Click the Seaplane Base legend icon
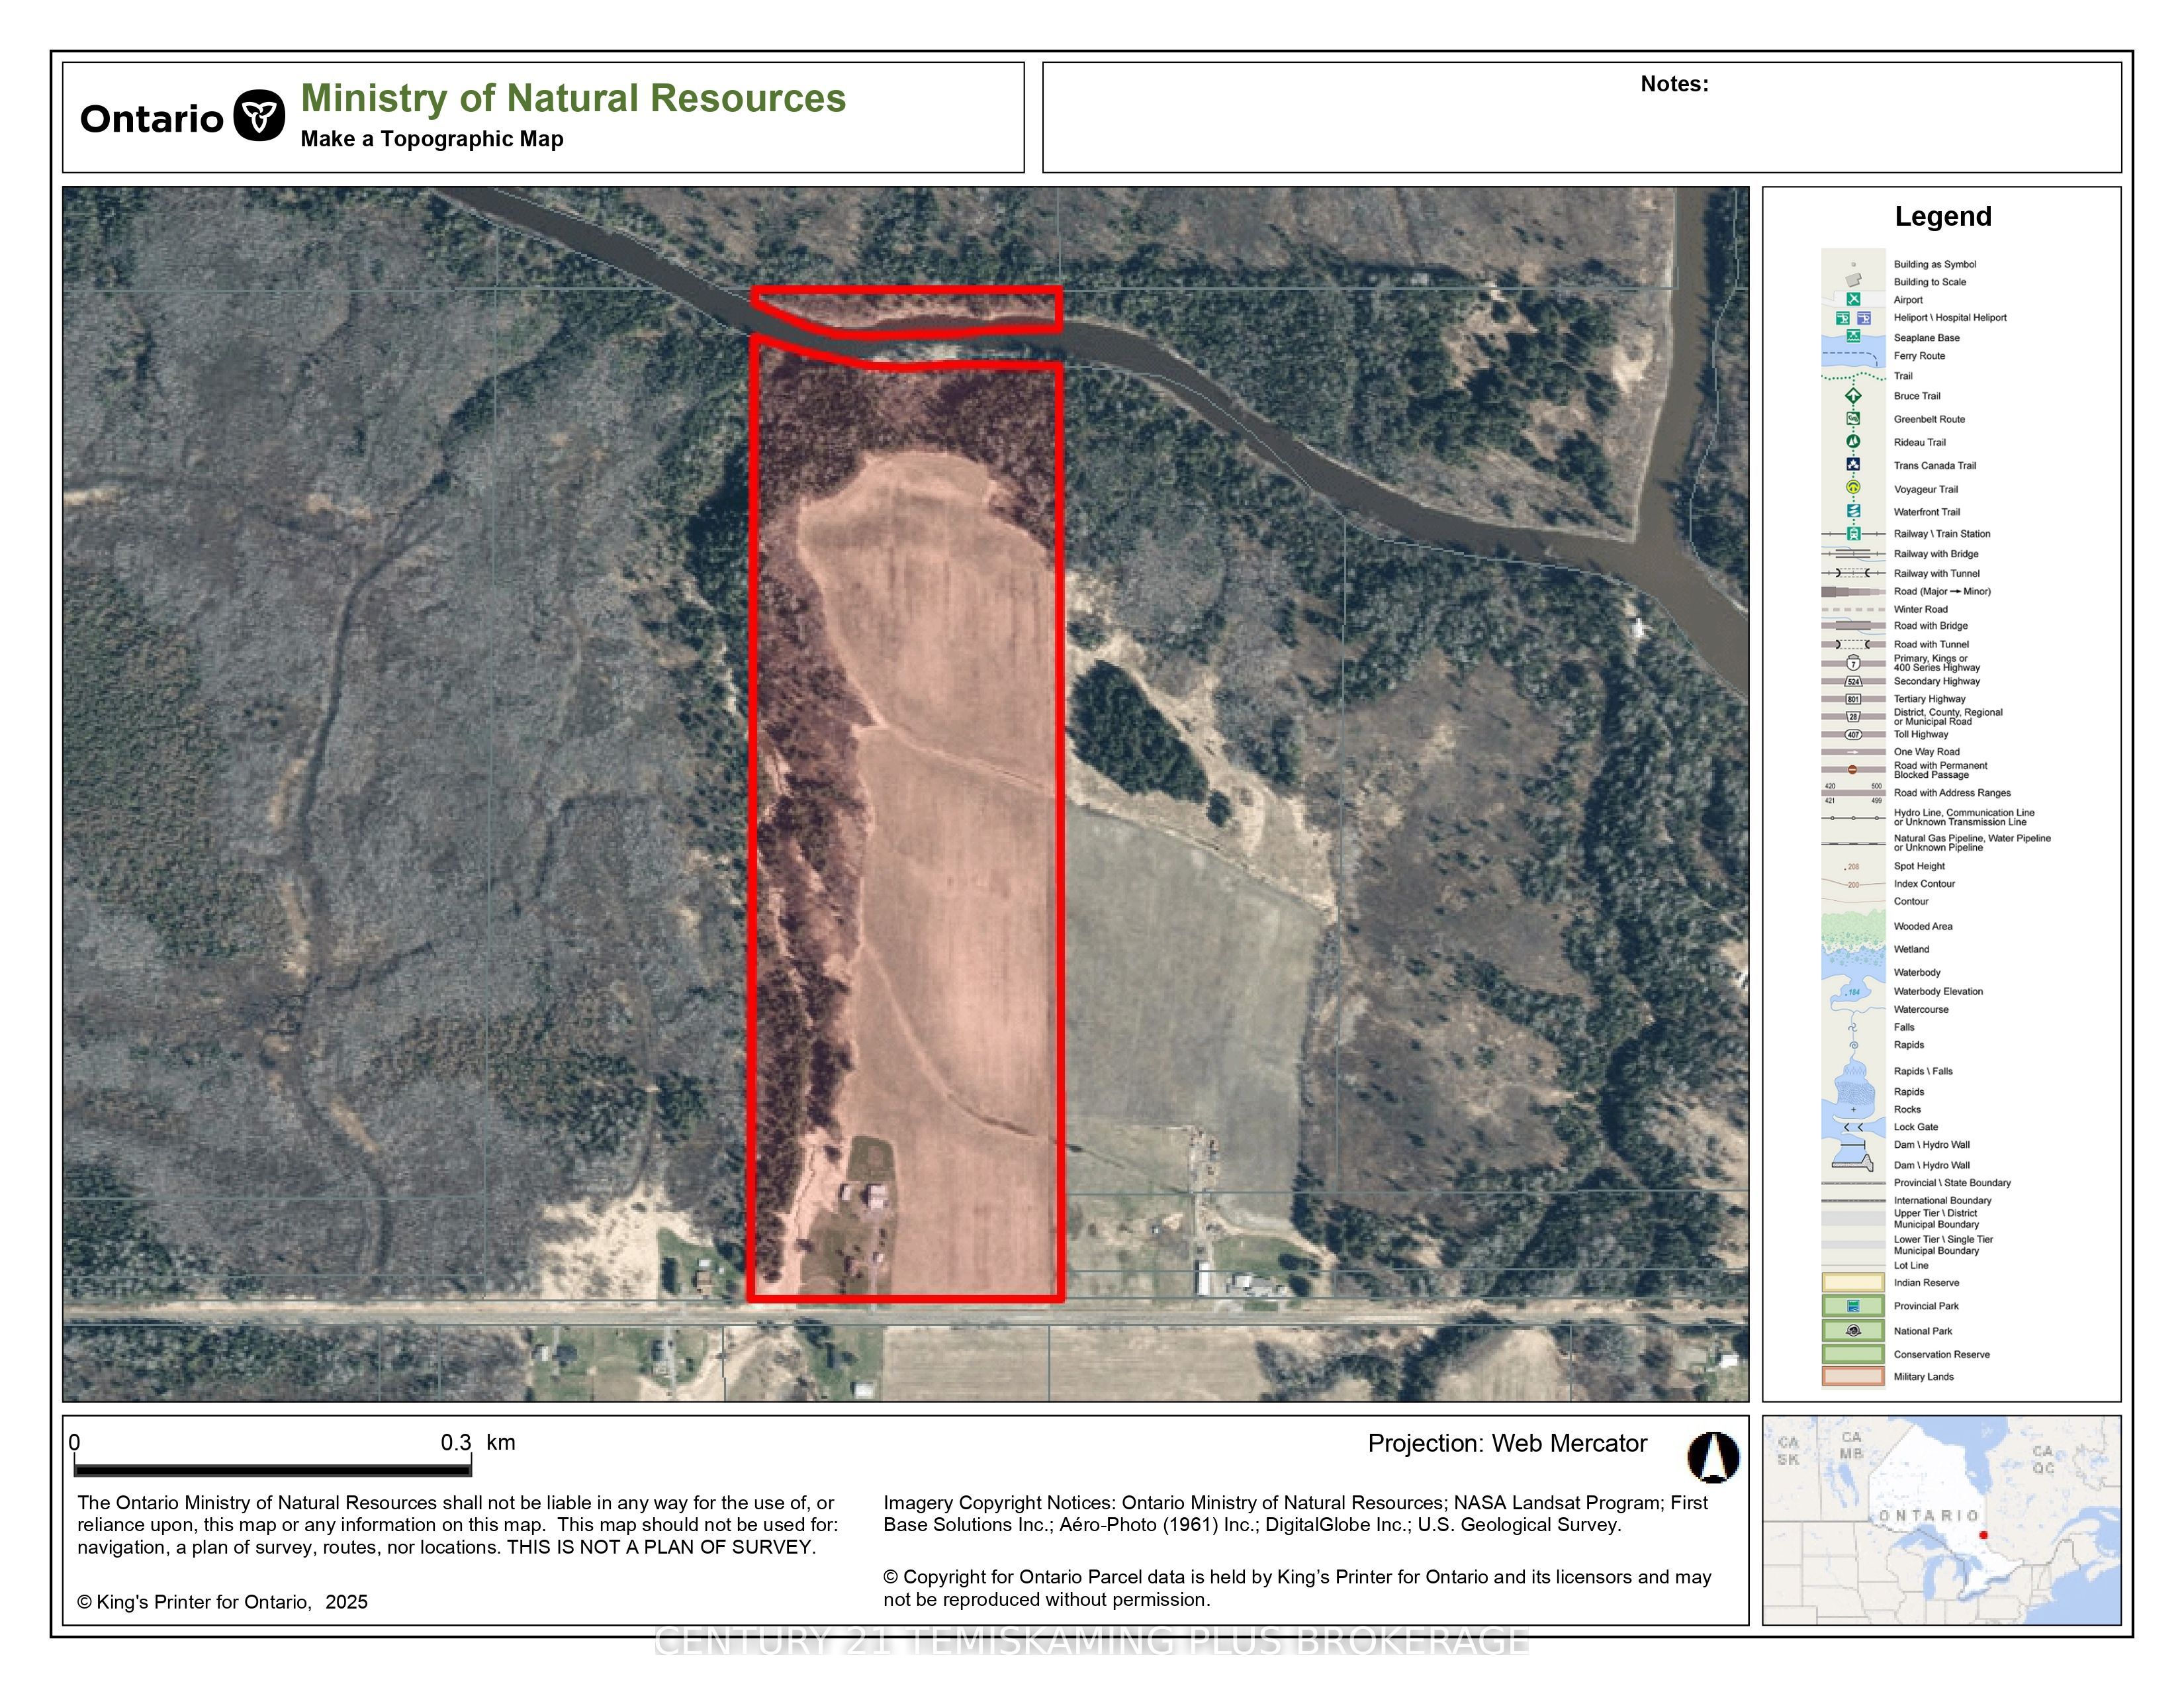The image size is (2184, 1688). (1853, 336)
